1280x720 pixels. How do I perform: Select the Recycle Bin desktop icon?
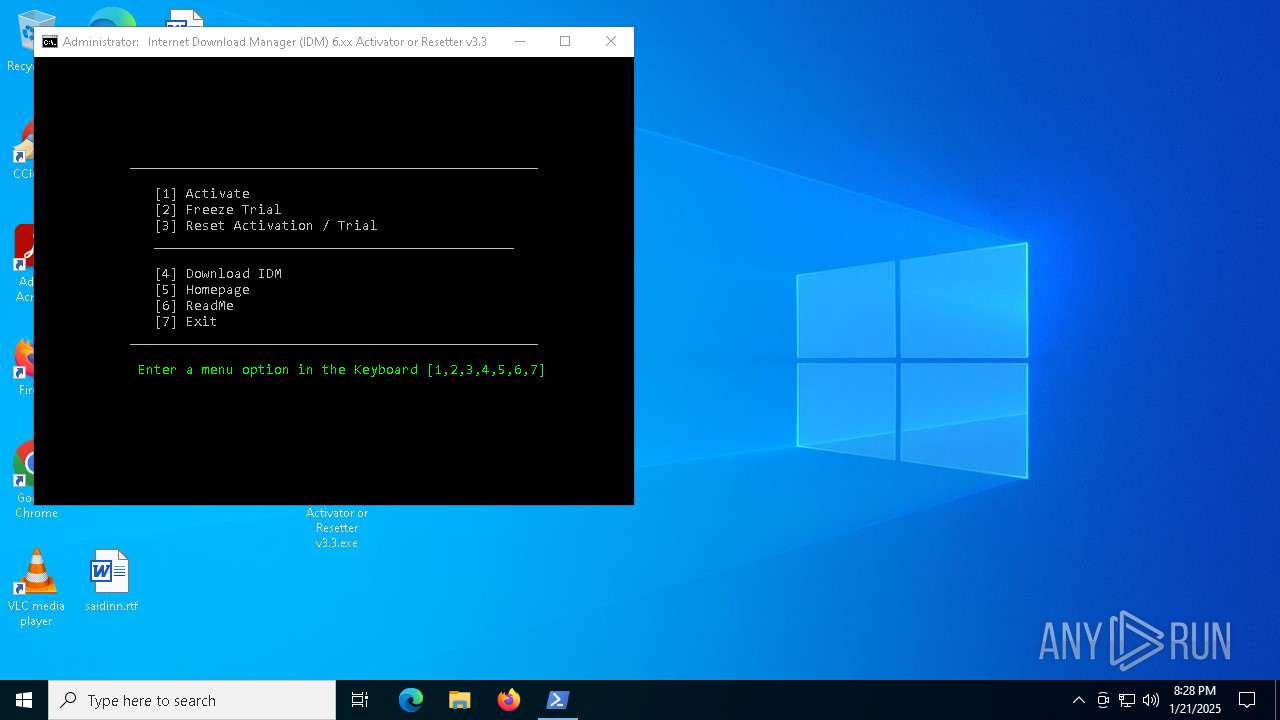(x=20, y=40)
